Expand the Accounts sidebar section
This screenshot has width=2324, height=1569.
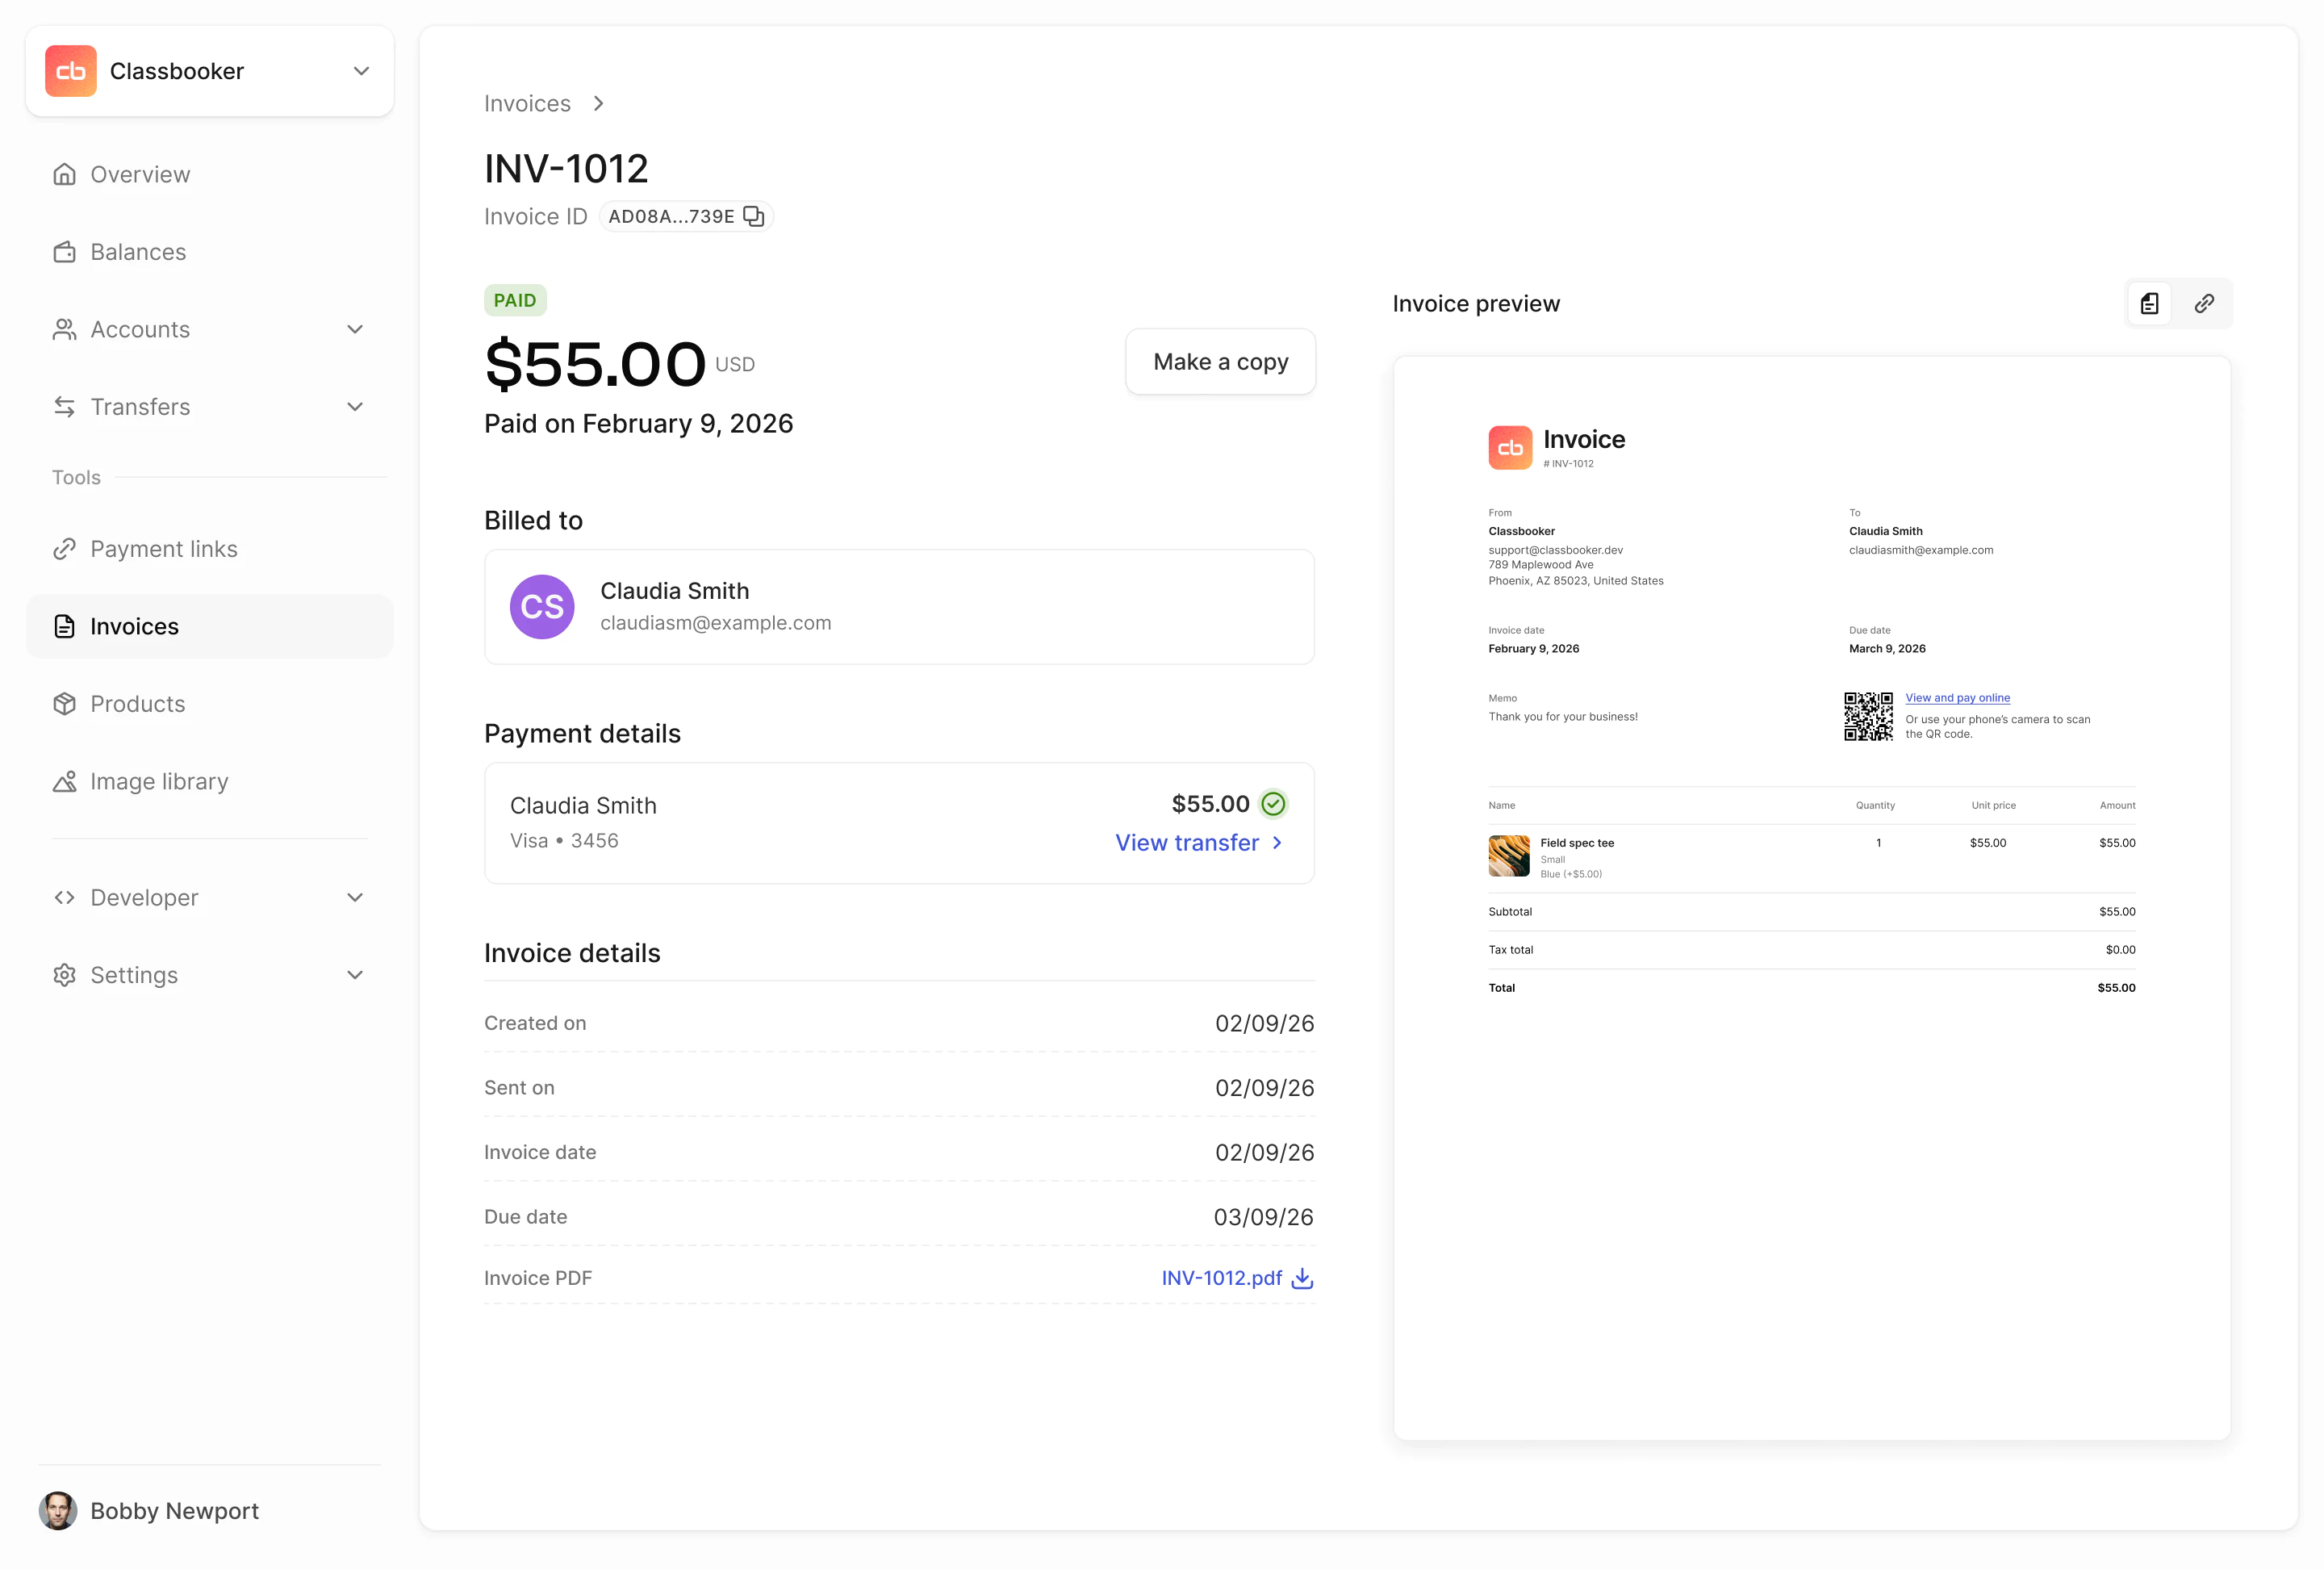click(x=354, y=329)
